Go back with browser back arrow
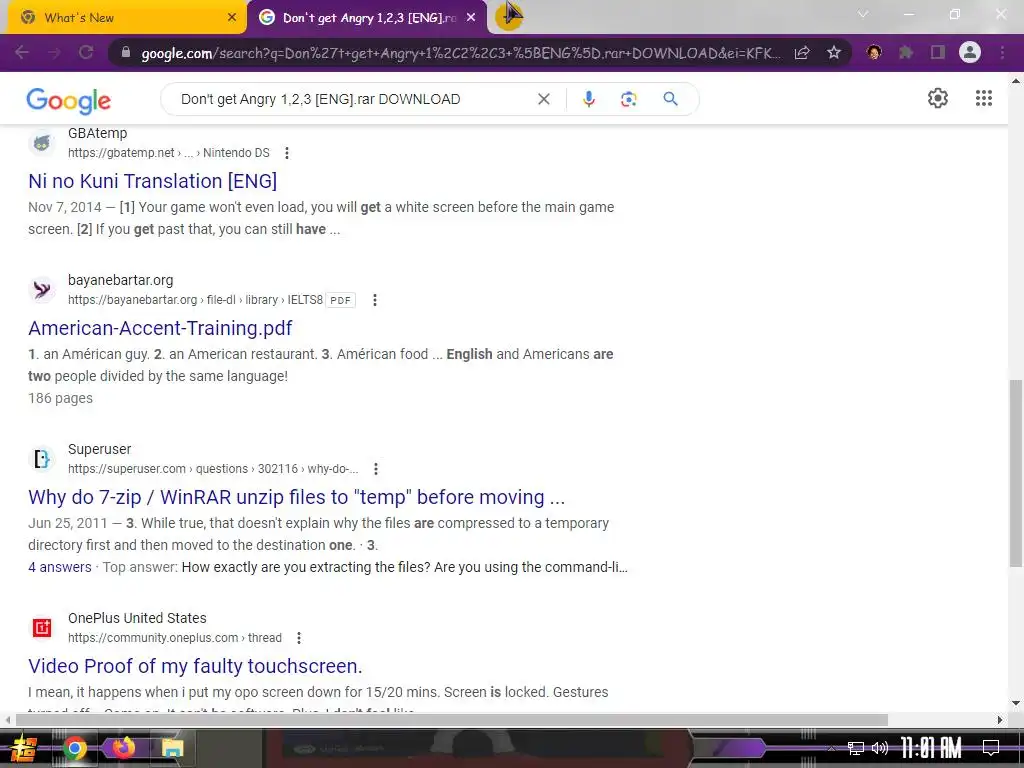 click(22, 52)
